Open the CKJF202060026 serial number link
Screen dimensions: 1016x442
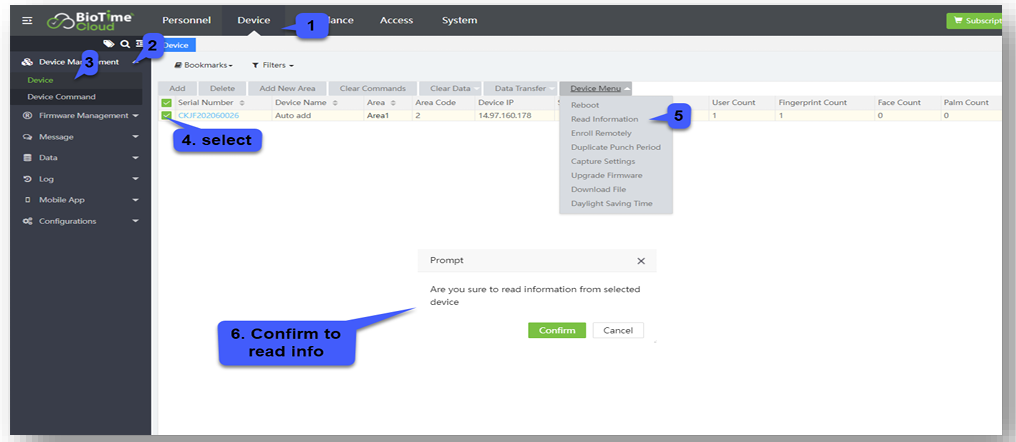coord(208,116)
